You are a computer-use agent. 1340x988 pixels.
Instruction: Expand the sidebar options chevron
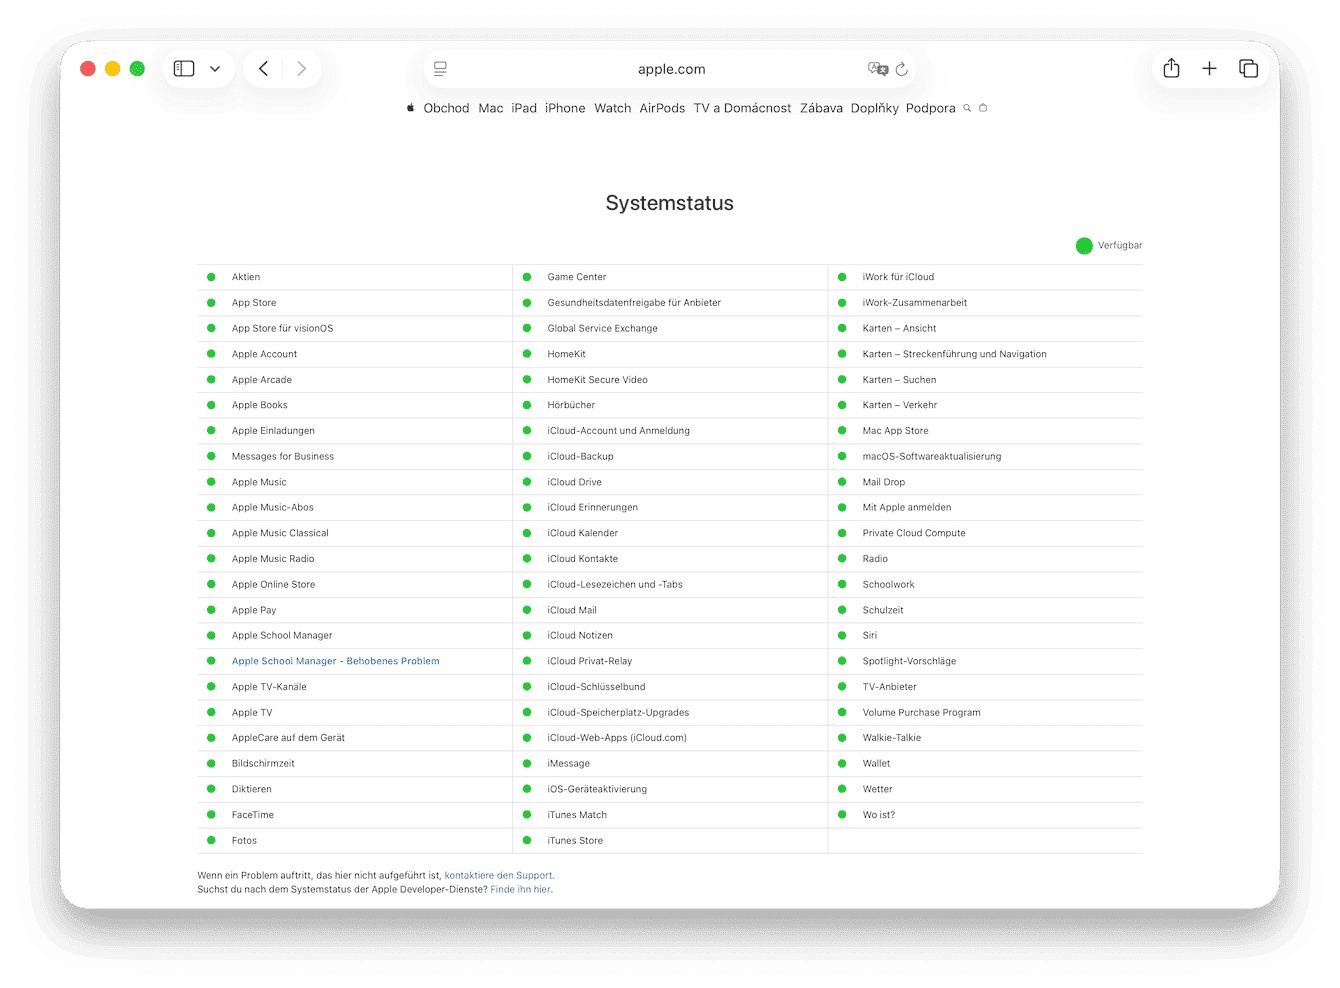pos(215,68)
